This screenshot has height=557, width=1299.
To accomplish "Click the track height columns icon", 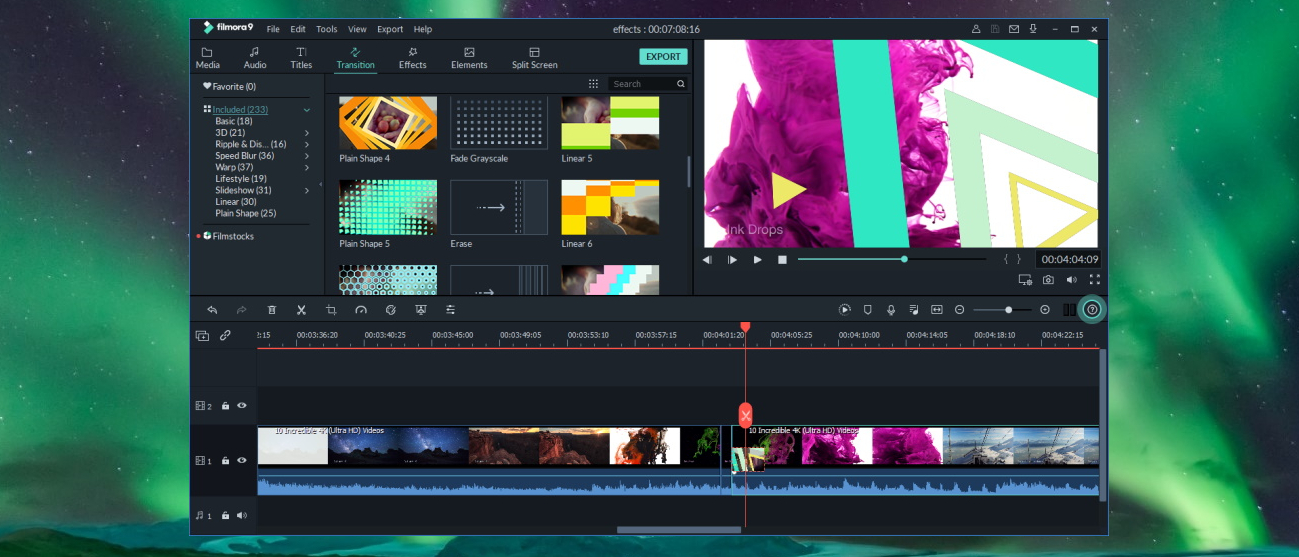I will point(1069,310).
